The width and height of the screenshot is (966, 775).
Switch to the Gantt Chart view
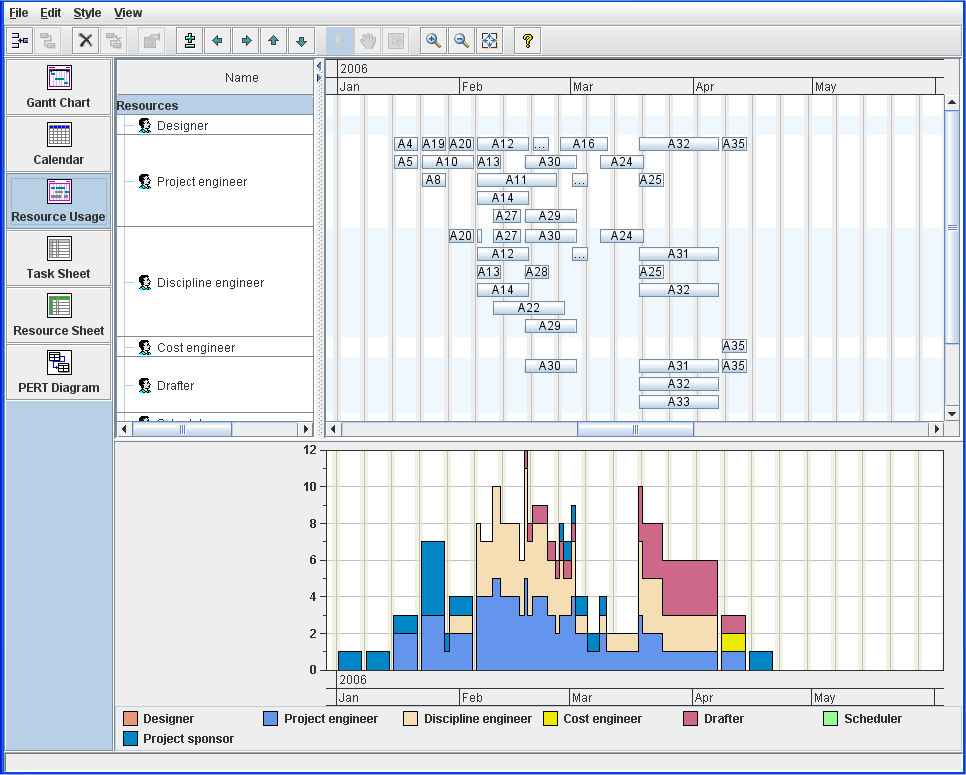[x=58, y=87]
